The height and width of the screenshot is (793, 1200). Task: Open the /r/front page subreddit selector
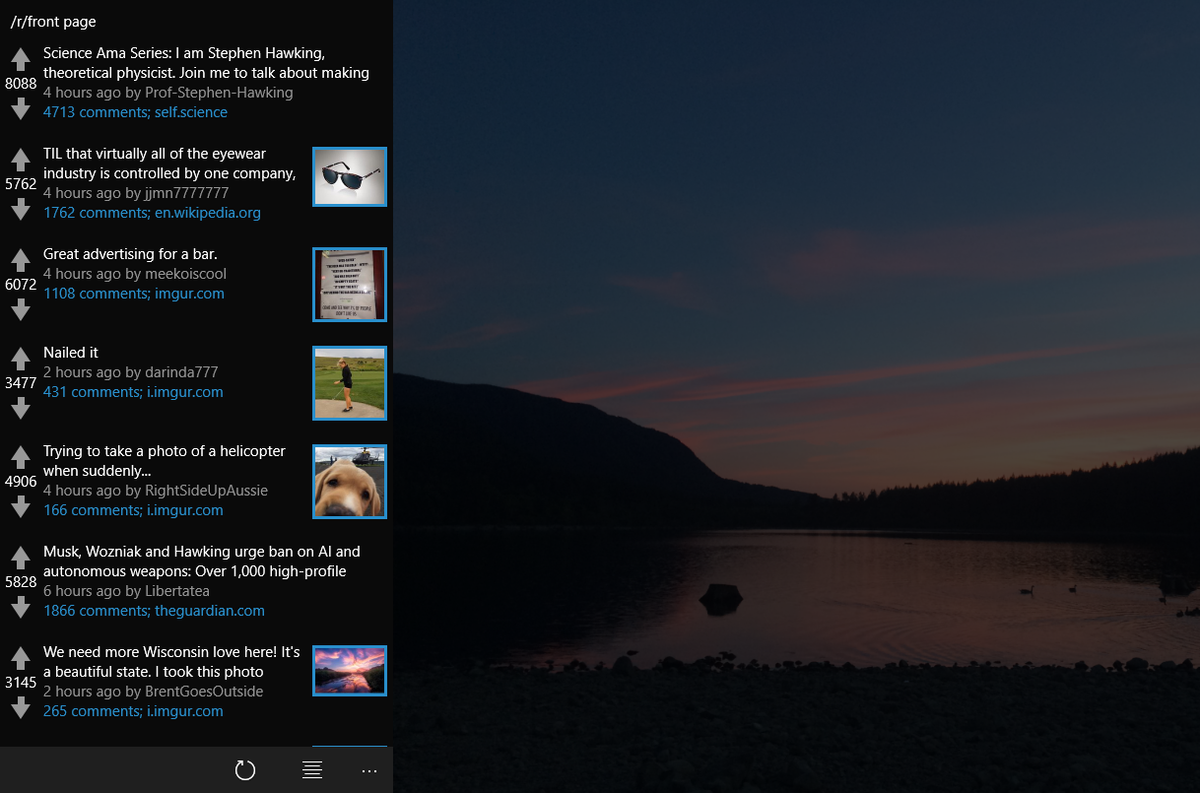coord(52,21)
